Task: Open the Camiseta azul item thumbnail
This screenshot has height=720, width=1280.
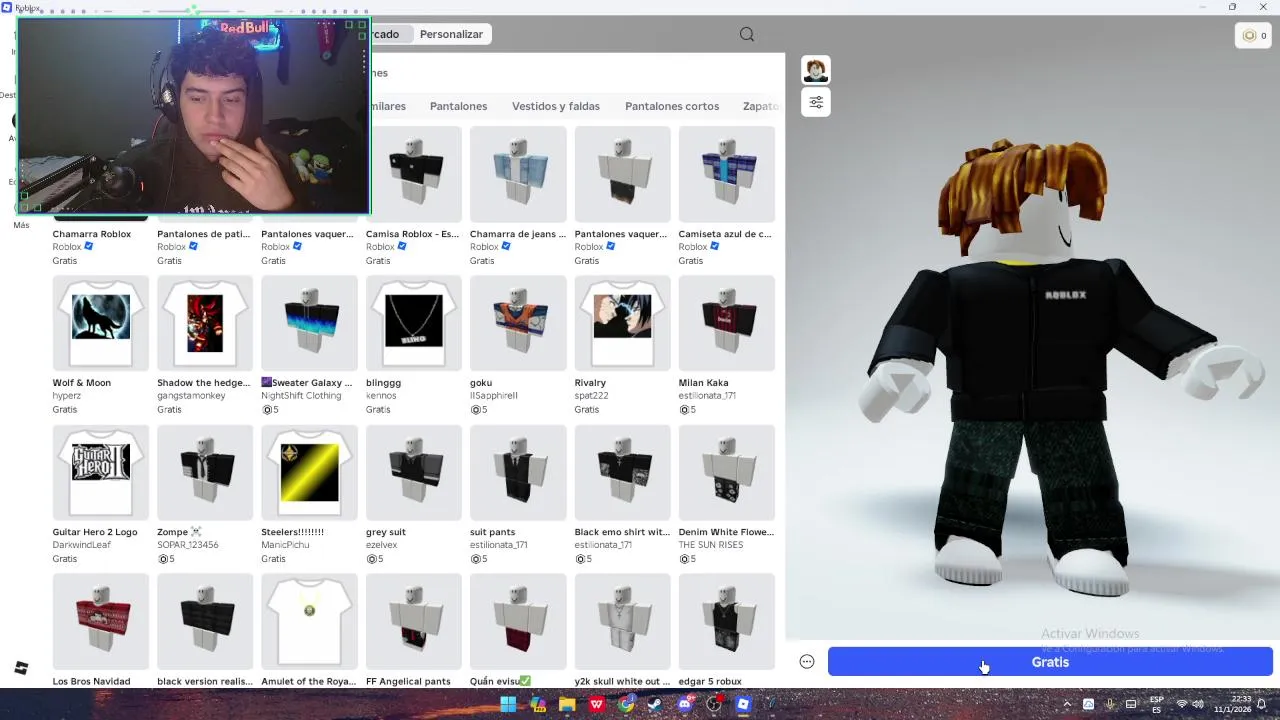Action: [x=727, y=174]
